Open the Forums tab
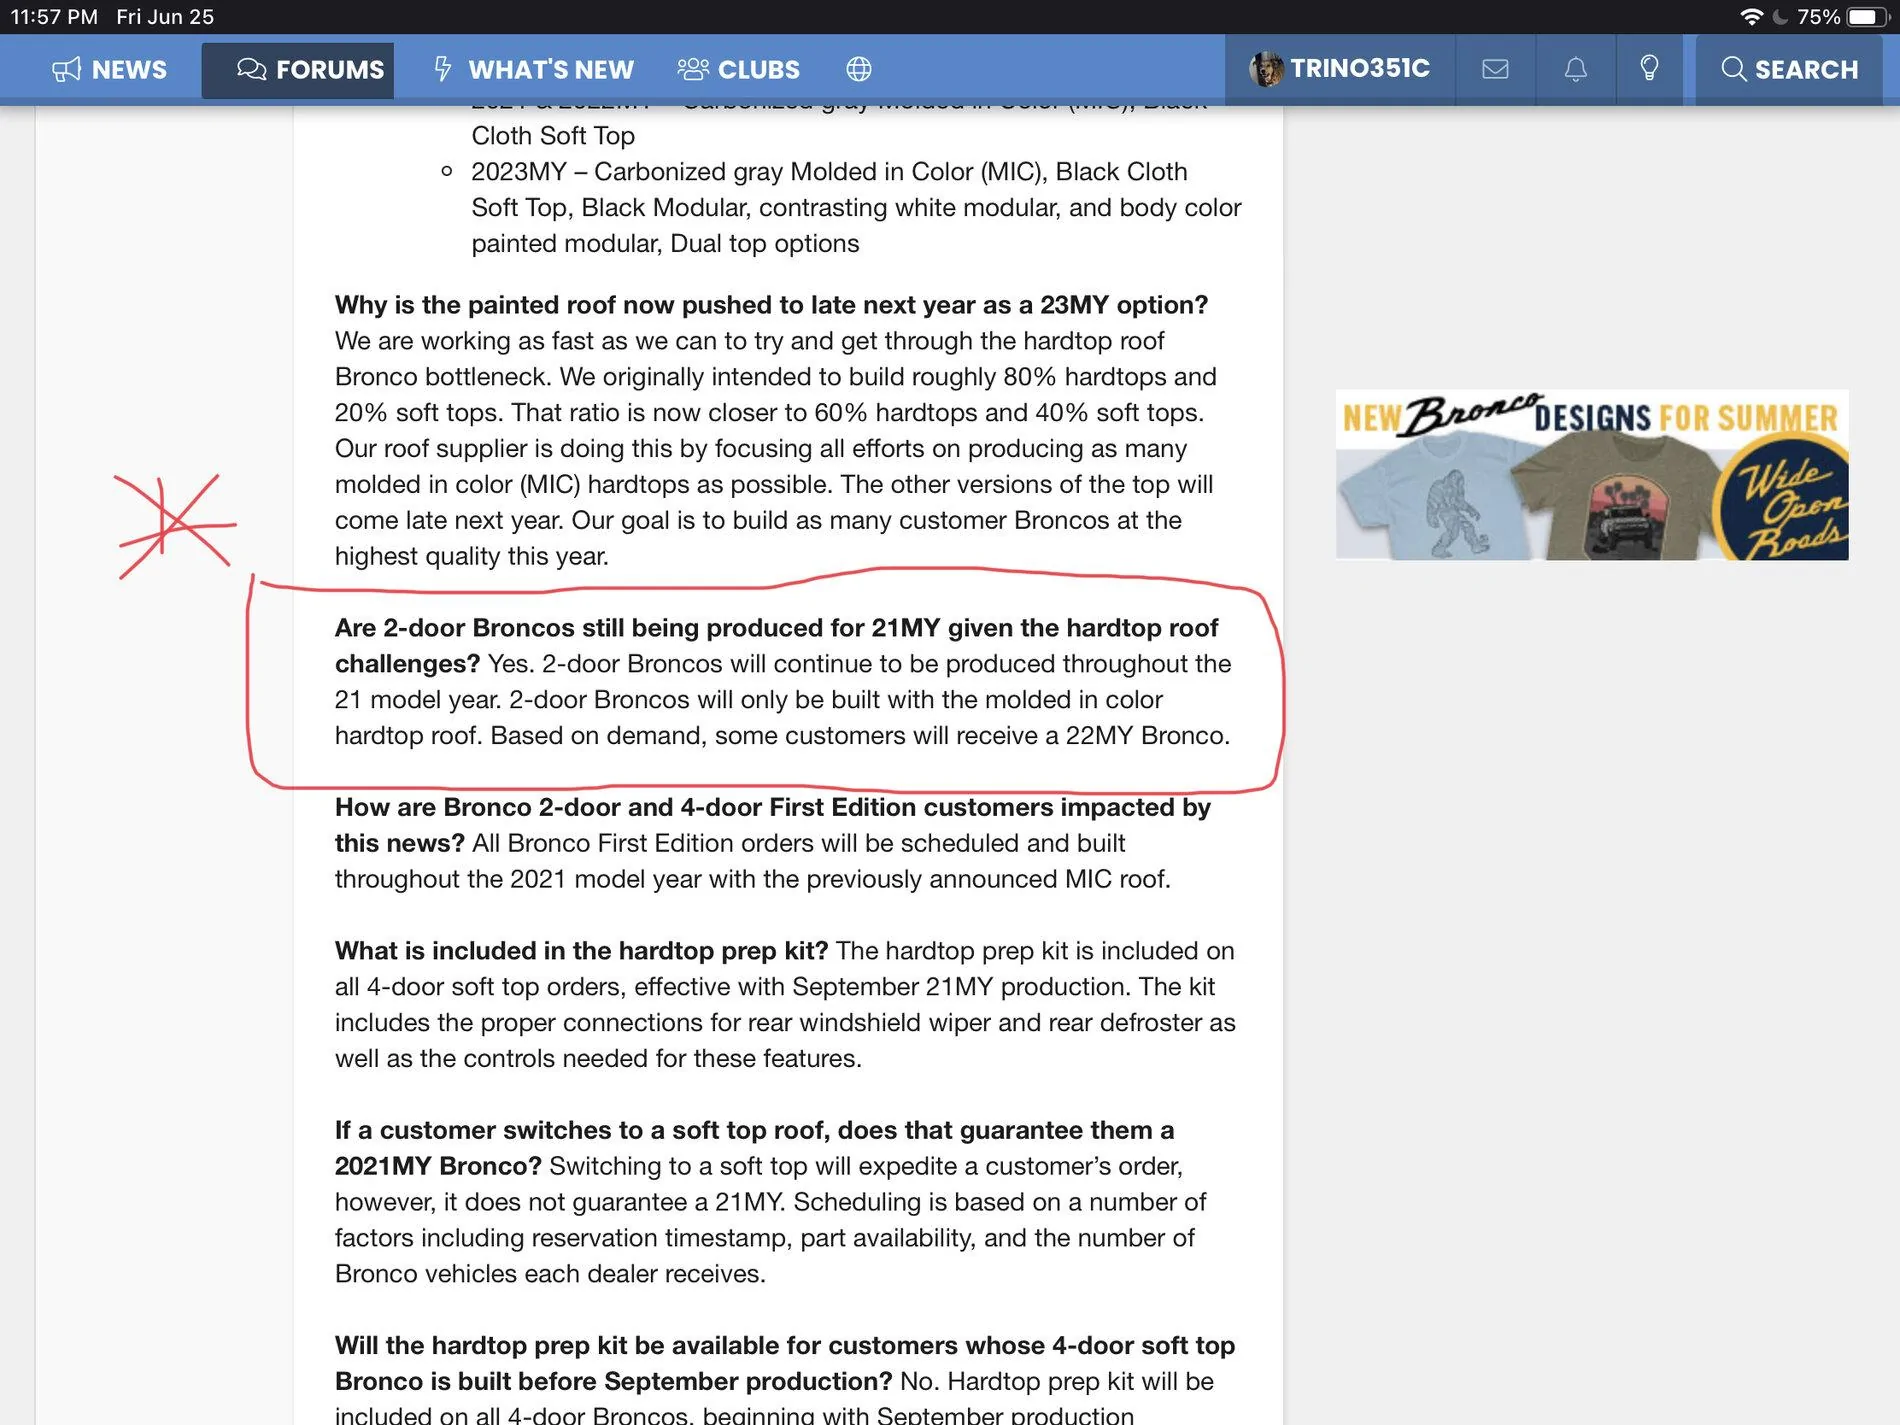The height and width of the screenshot is (1425, 1900). [x=298, y=70]
